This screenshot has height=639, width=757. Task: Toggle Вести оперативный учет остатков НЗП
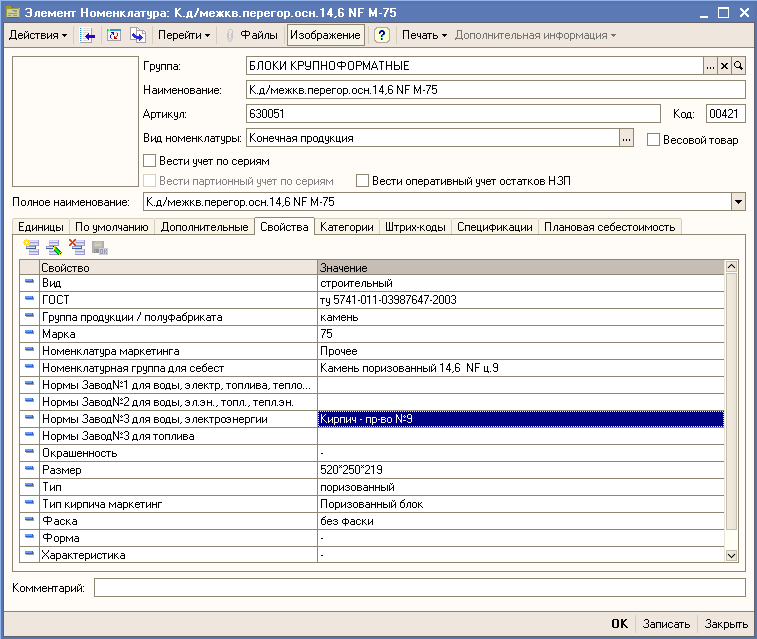pyautogui.click(x=363, y=181)
